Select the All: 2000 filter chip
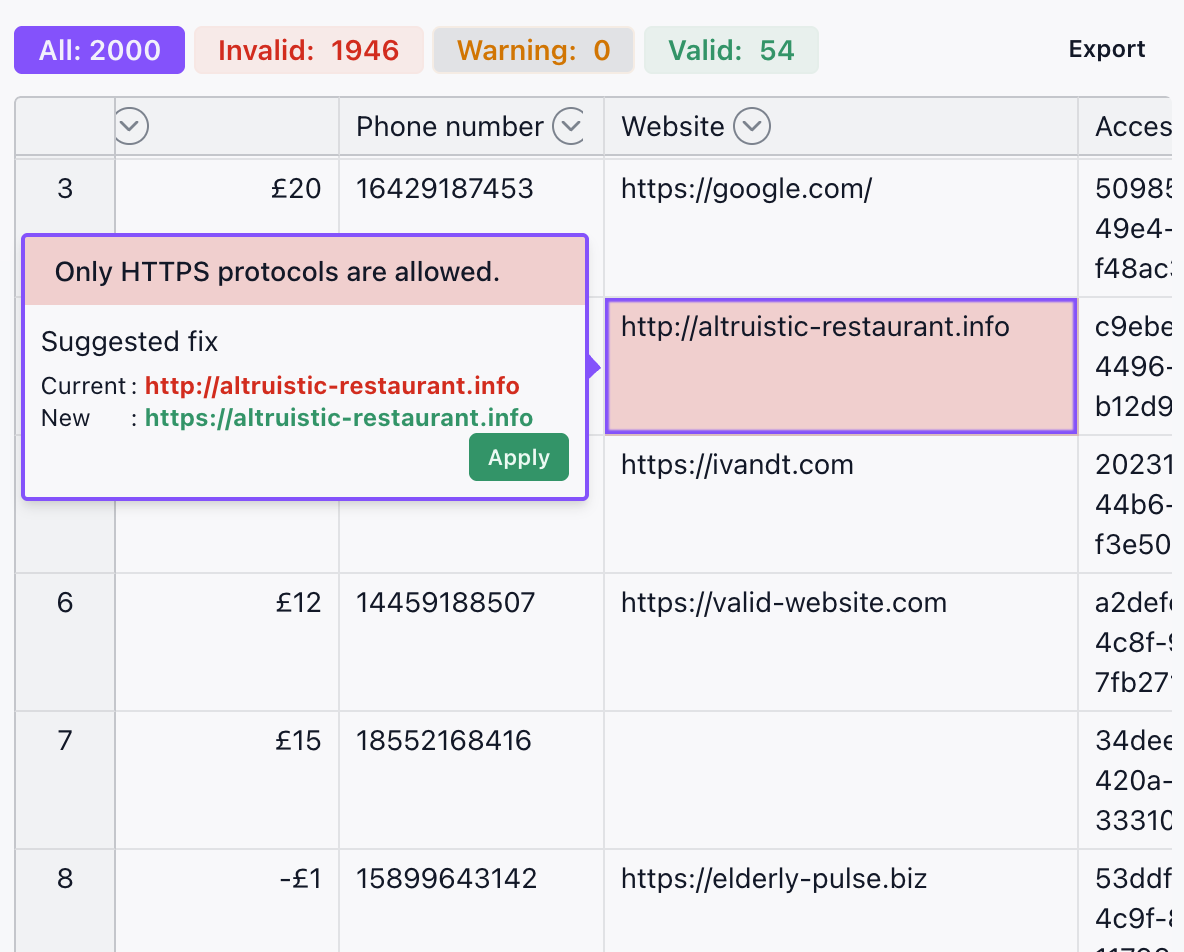 coord(99,48)
